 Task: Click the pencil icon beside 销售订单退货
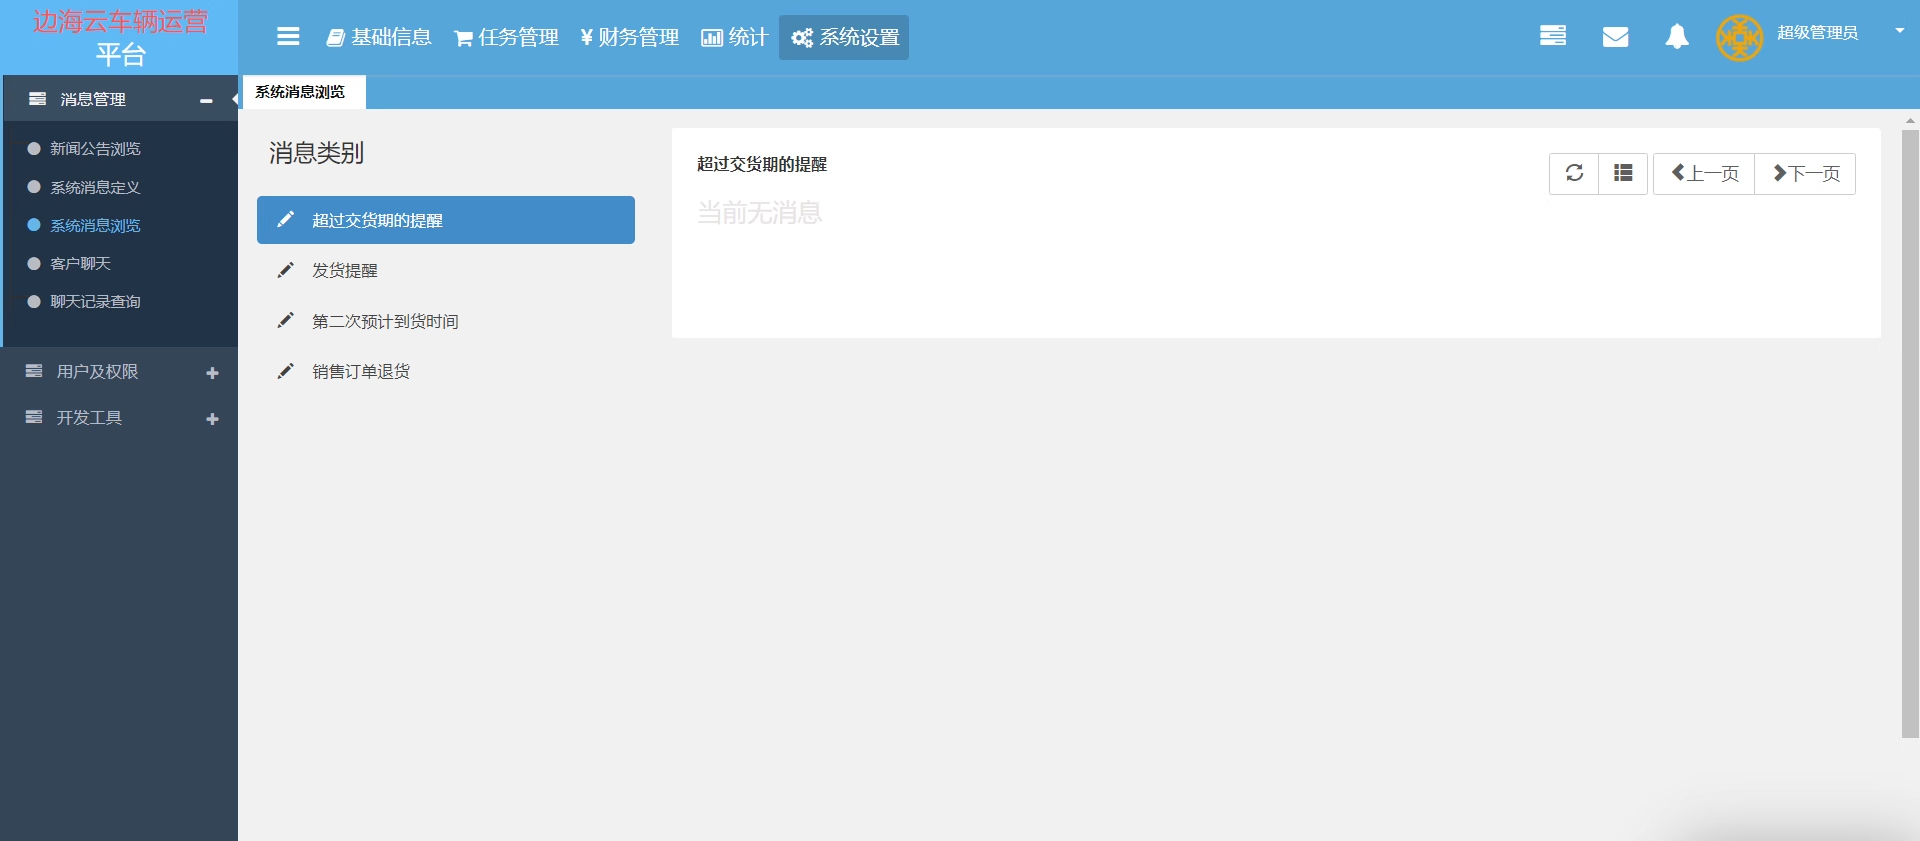[x=285, y=371]
